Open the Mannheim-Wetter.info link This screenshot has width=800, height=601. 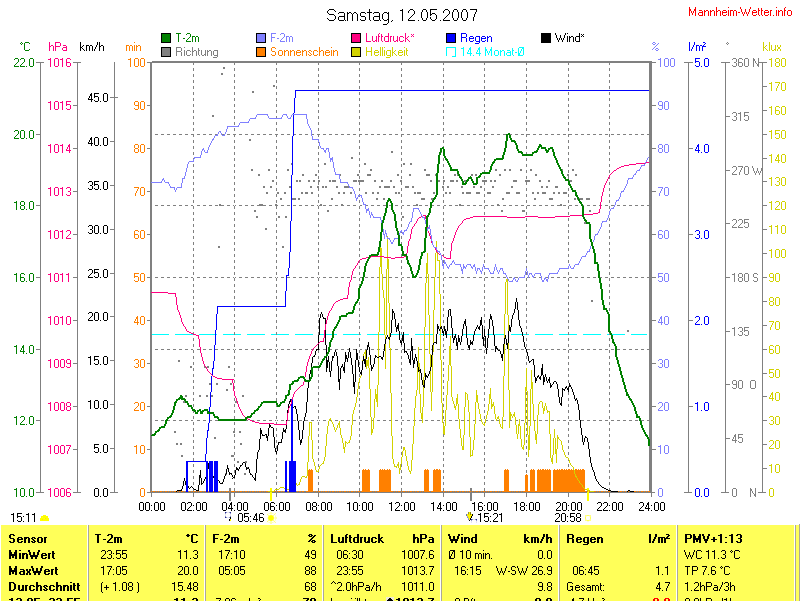pos(740,11)
